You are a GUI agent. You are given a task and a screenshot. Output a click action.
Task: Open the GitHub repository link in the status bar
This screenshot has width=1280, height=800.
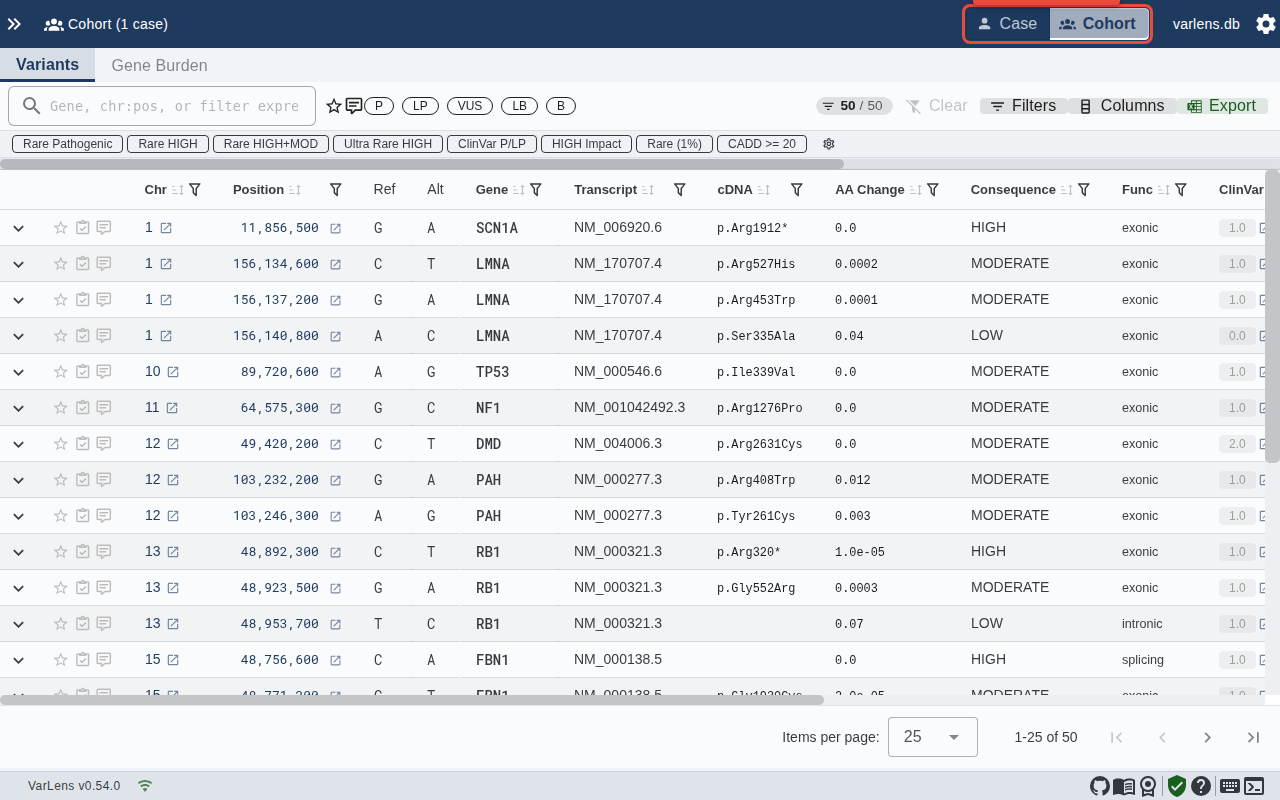click(1100, 786)
